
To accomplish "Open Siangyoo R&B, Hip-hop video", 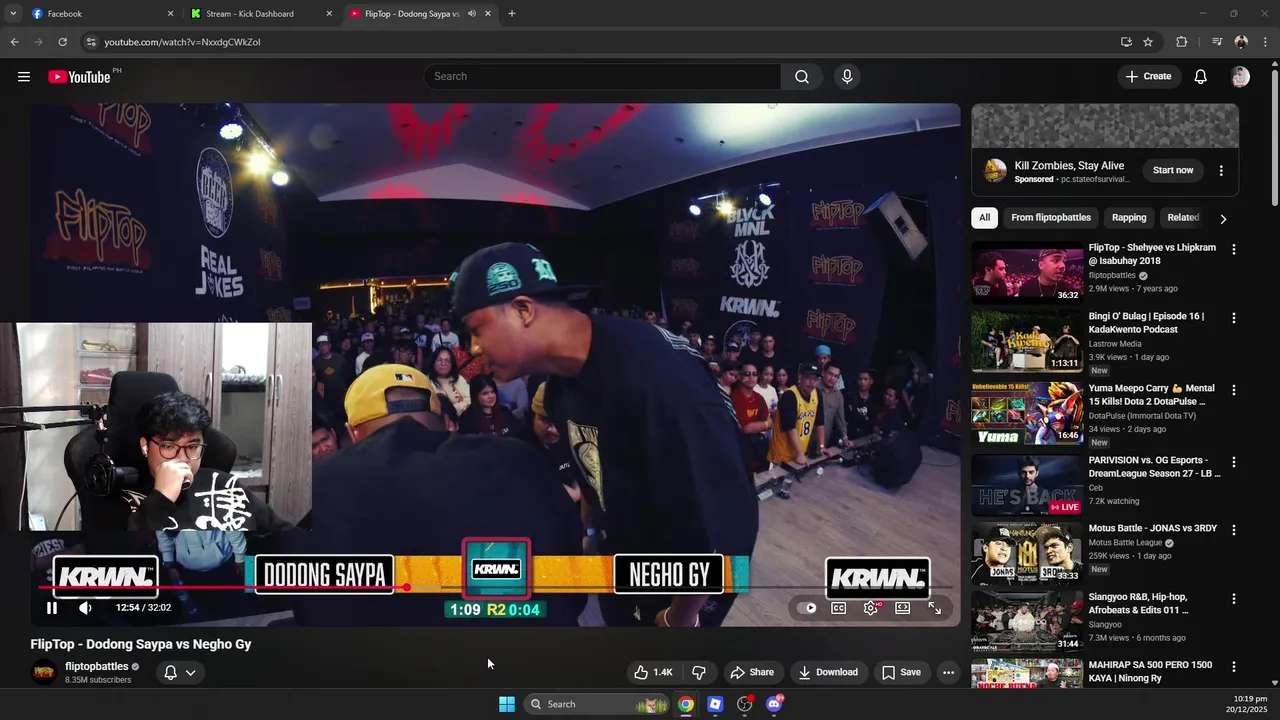I will point(1027,621).
